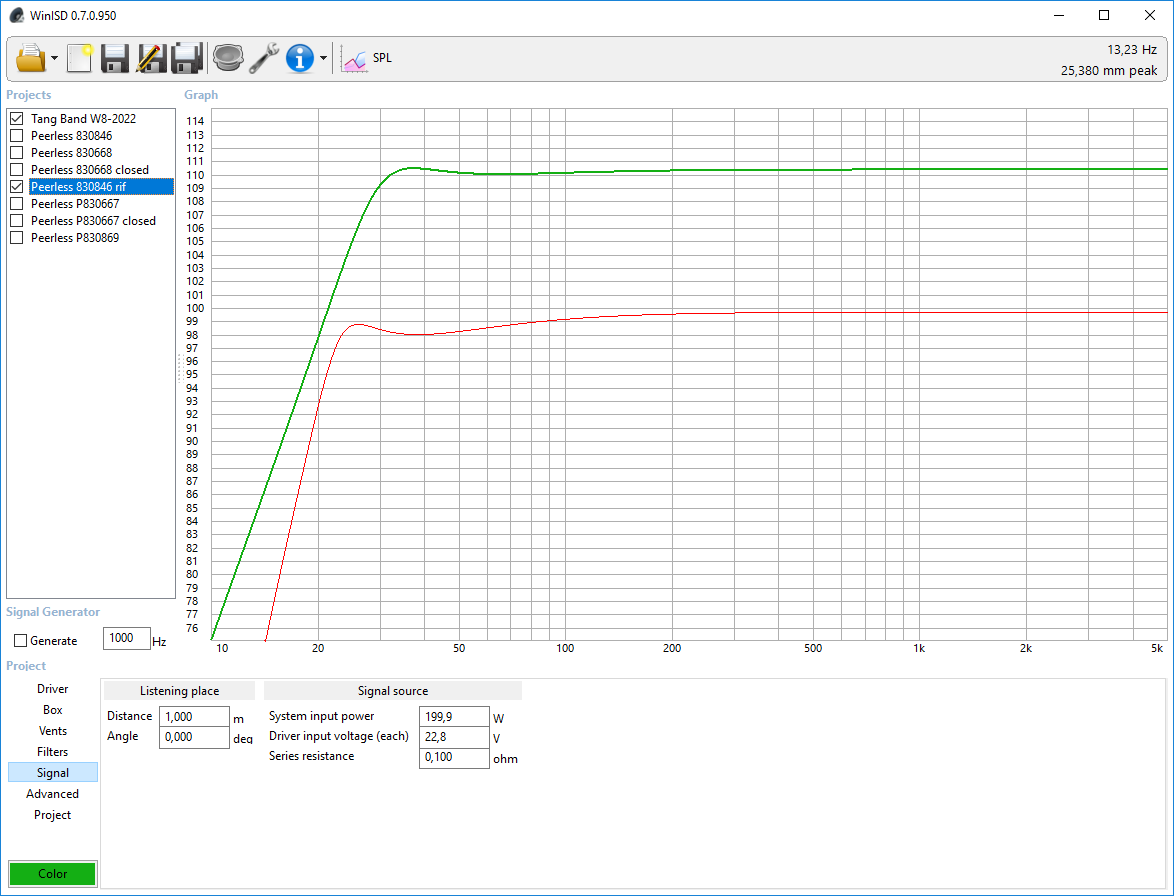Switch to the Advanced tab

[52, 793]
